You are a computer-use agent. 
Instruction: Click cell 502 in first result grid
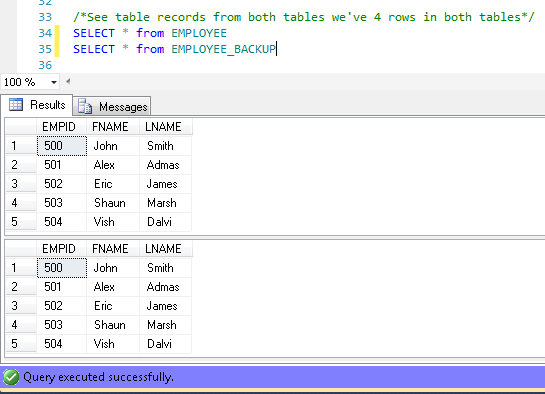click(62, 184)
